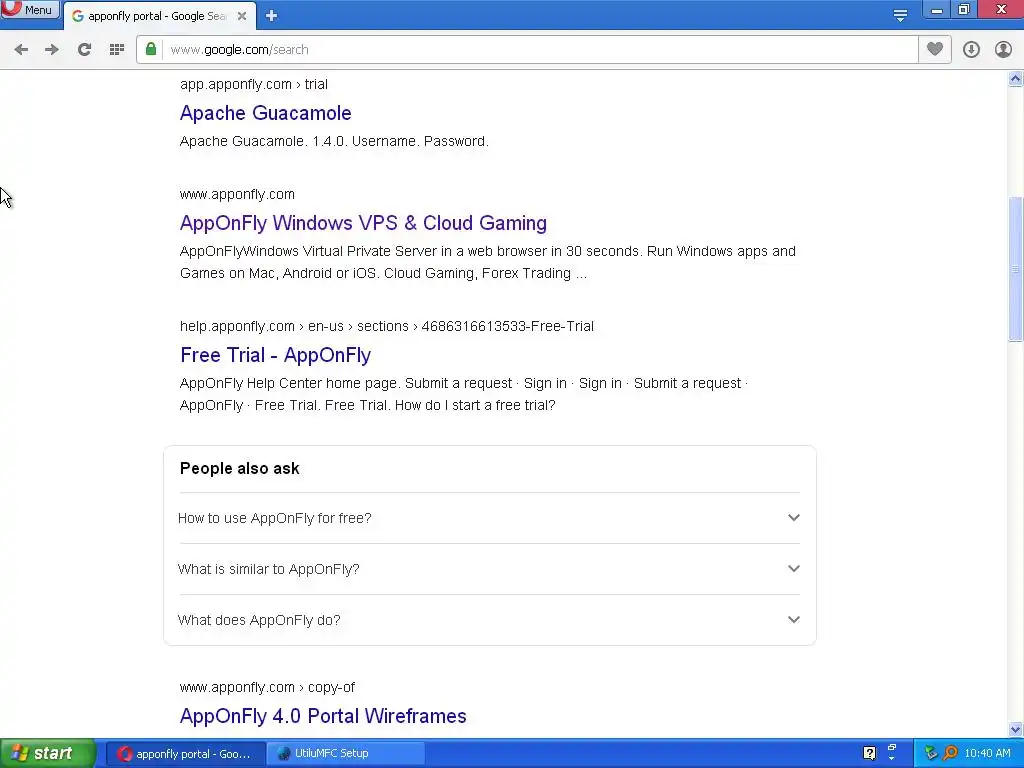Go forward to next page
This screenshot has height=768, width=1024.
click(x=52, y=50)
